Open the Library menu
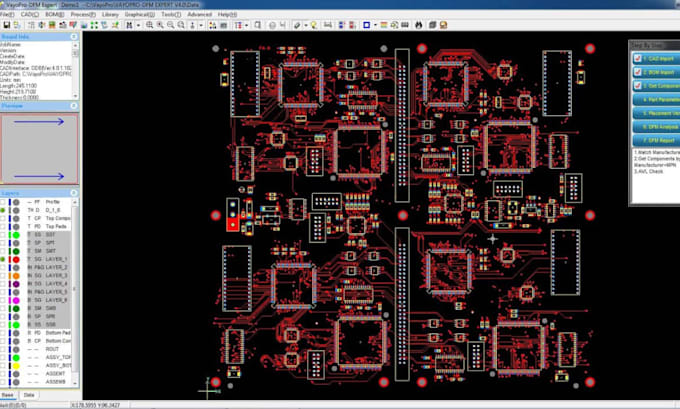This screenshot has height=409, width=680. click(x=110, y=14)
